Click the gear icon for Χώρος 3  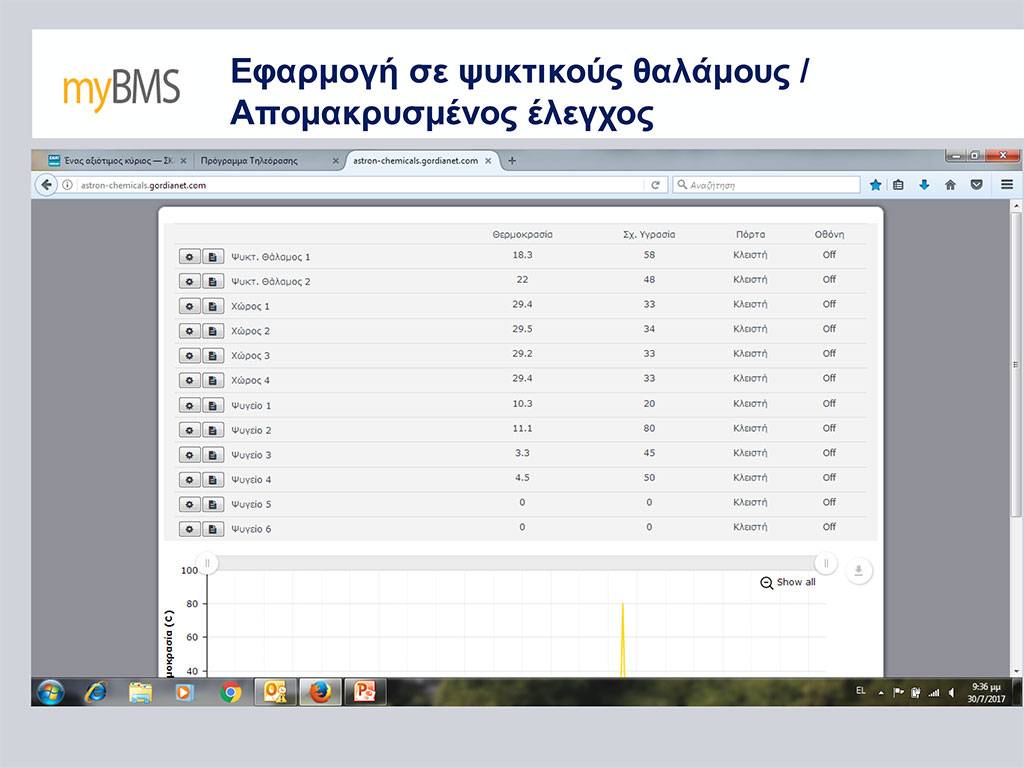click(x=189, y=356)
